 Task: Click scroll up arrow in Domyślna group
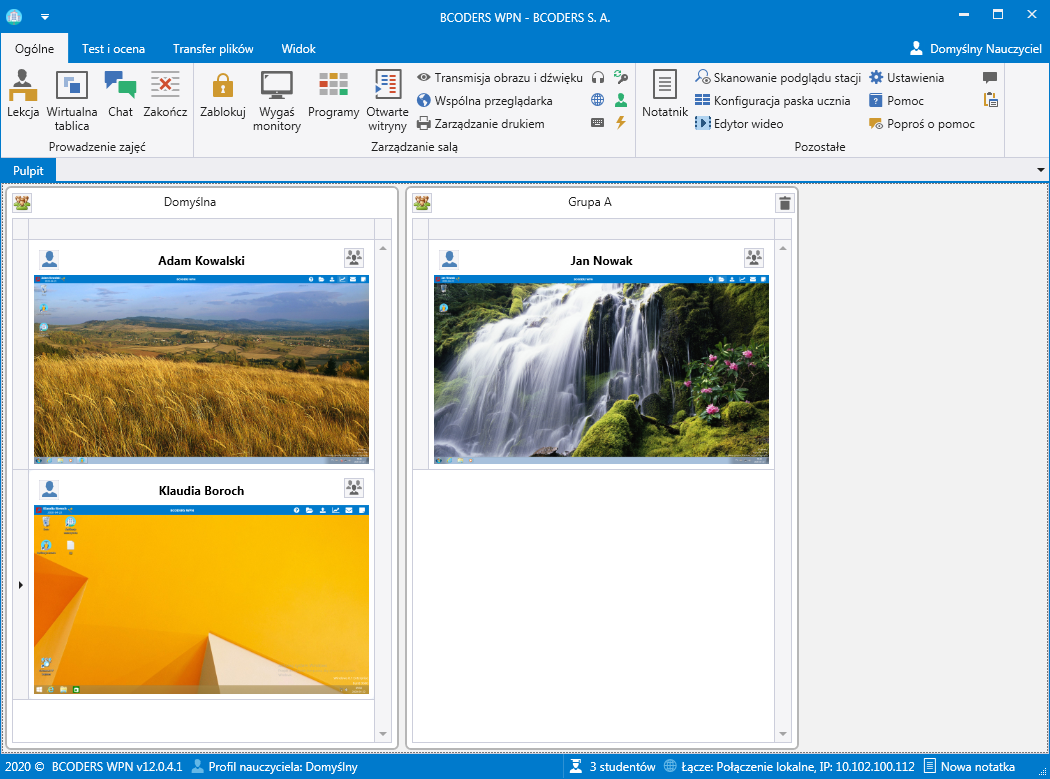point(383,249)
